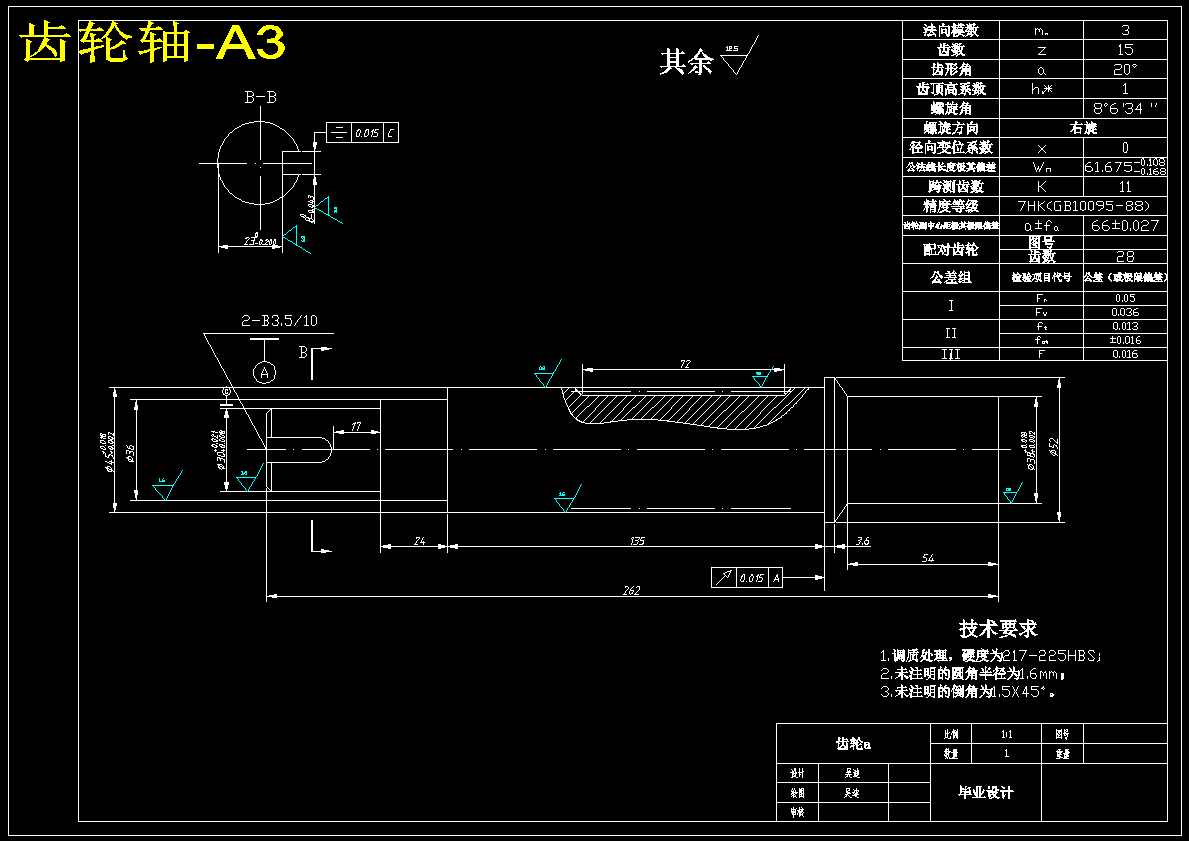Click the 24 length dimension
The width and height of the screenshot is (1189, 841).
pos(419,541)
